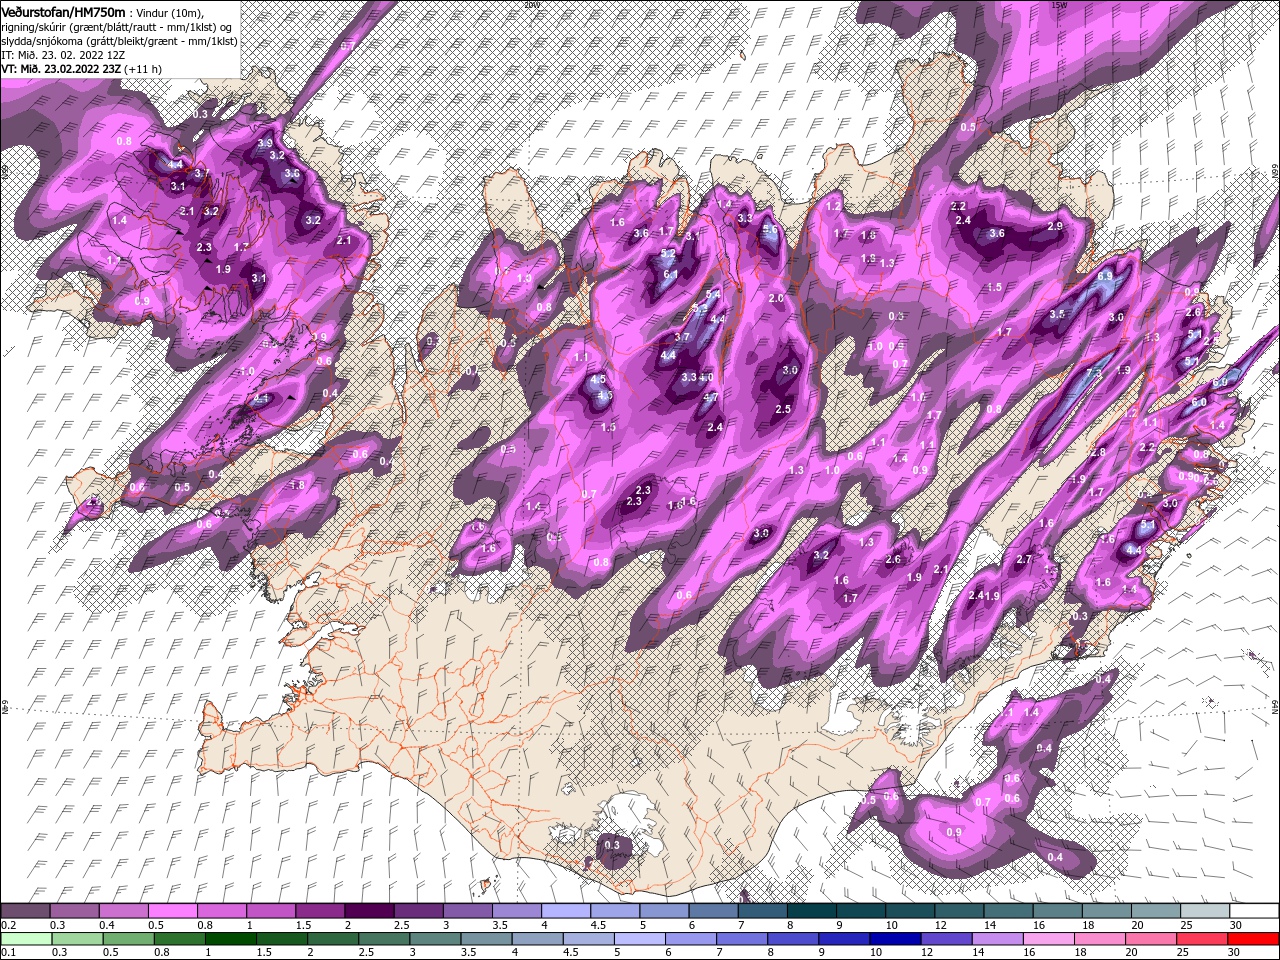Pick the darkest purple upper swatch starting at 2

click(369, 911)
